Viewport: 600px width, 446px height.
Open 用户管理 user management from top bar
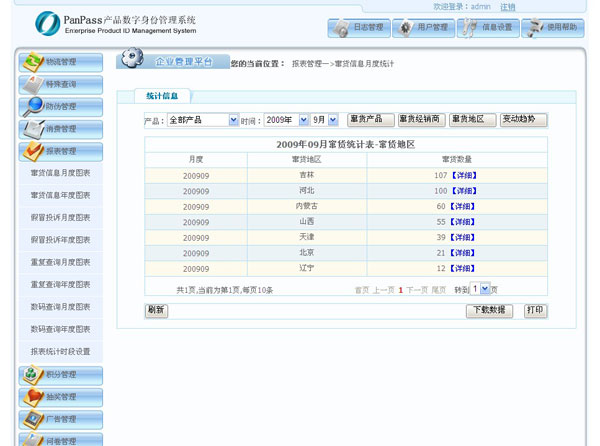tap(424, 28)
